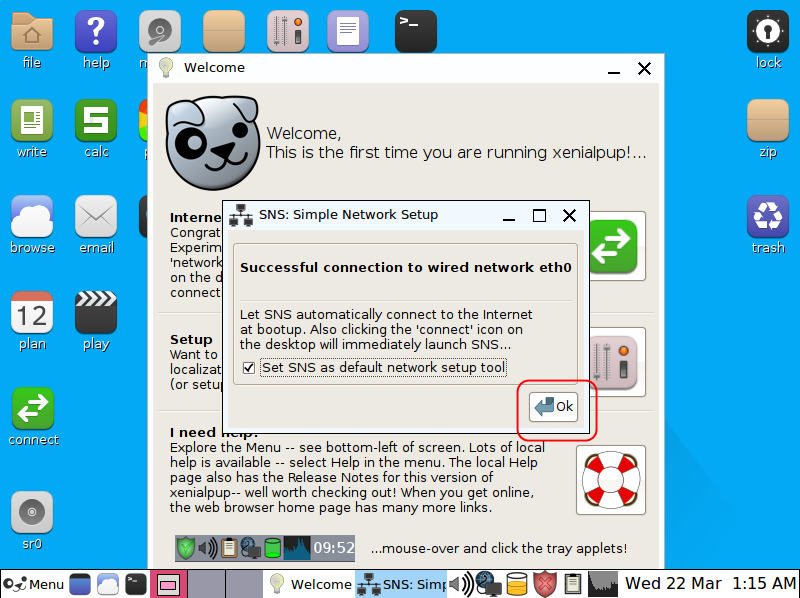Open the package box icon beside the mixer icon
The image size is (800, 598).
[224, 32]
